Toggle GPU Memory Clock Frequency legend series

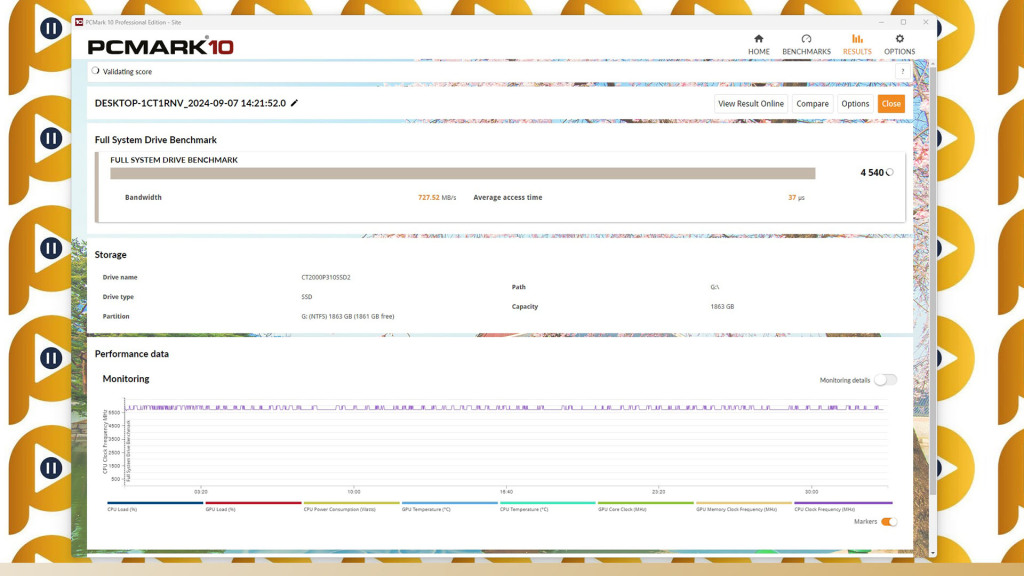[744, 507]
